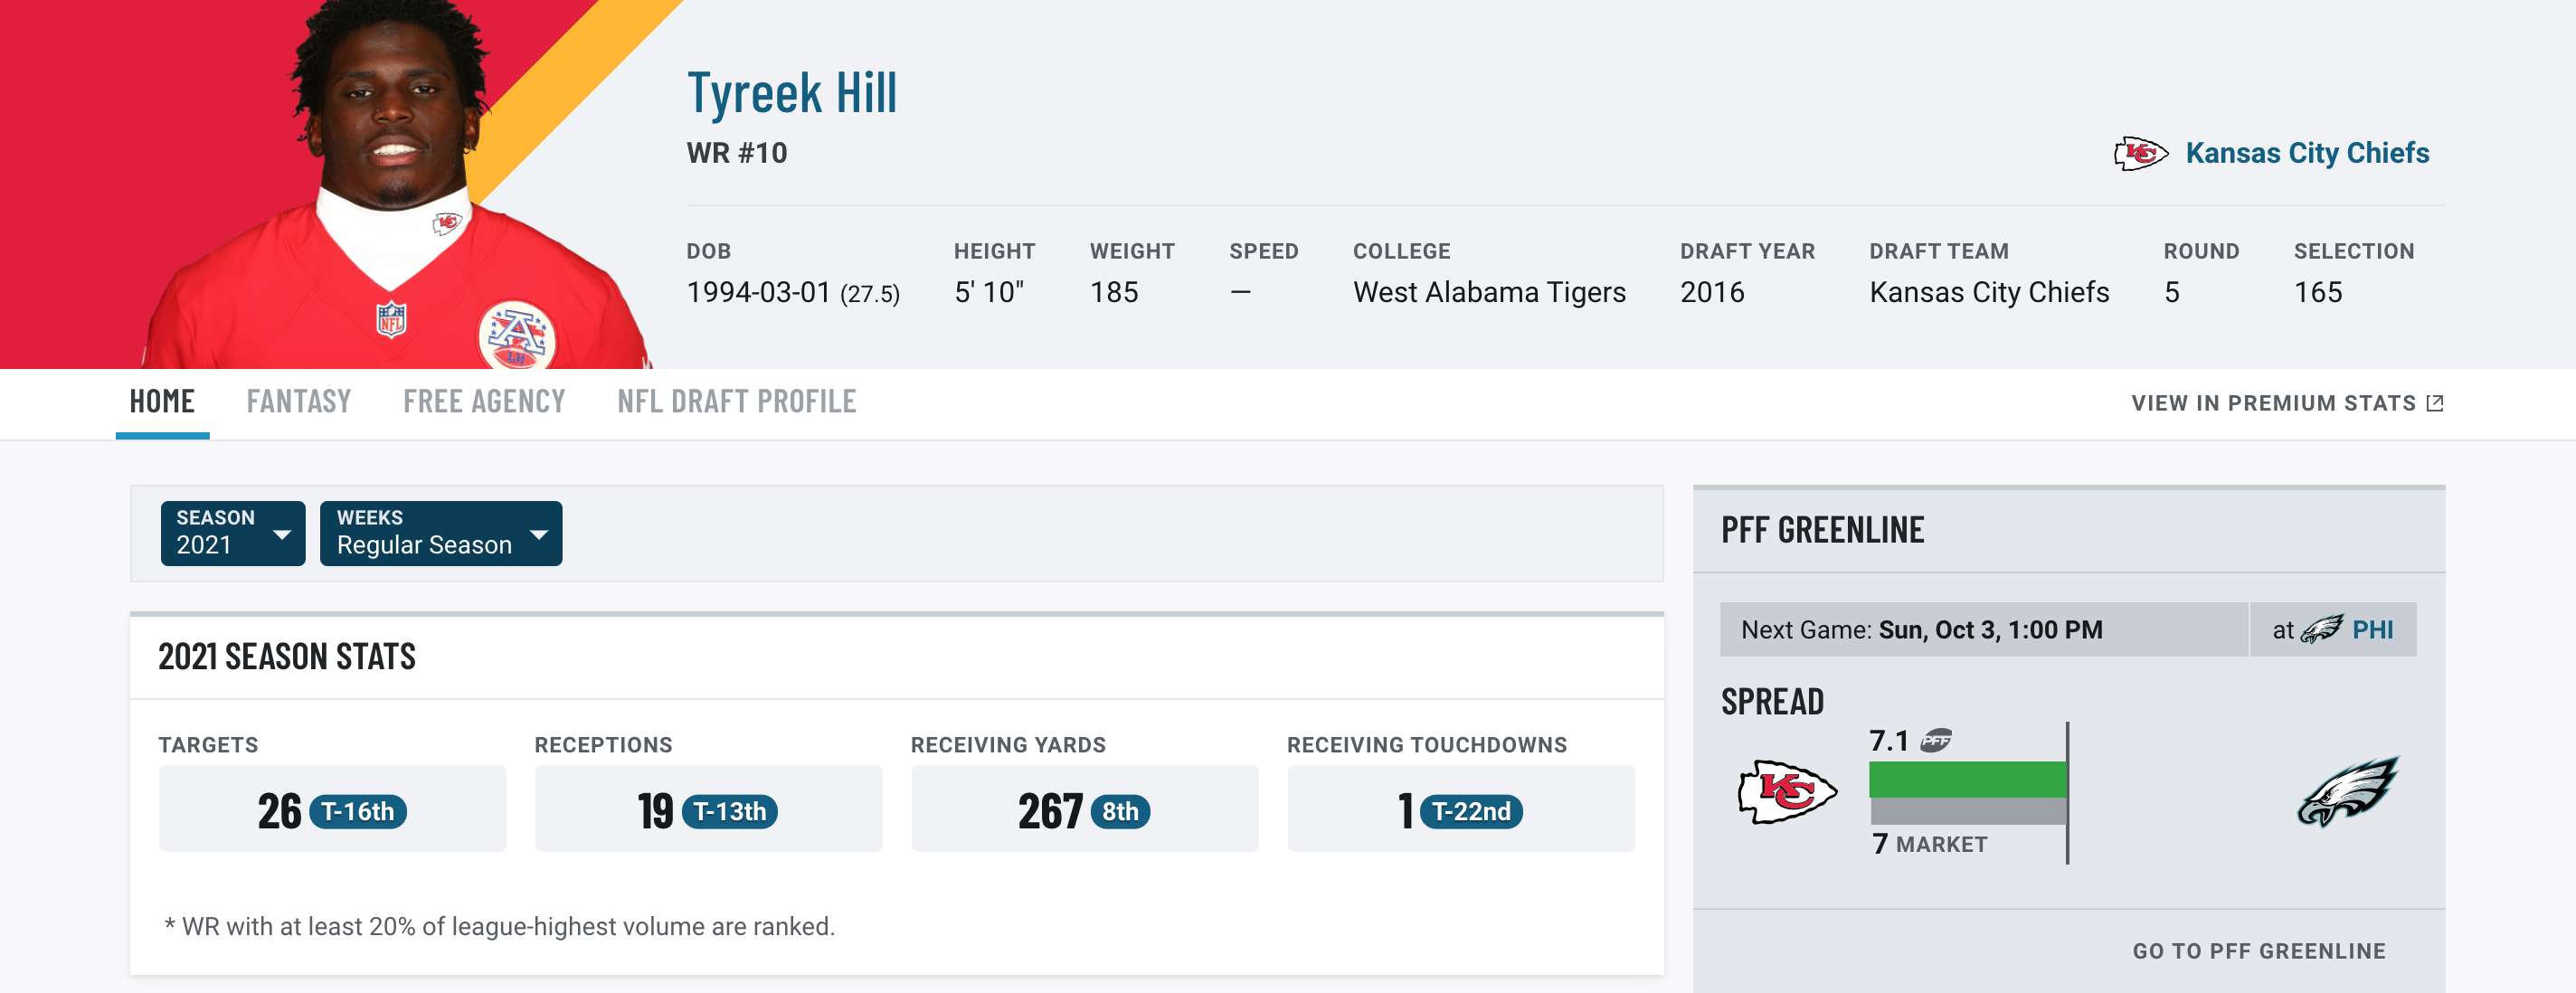Click the Eagles logo next to PHI
Image resolution: width=2576 pixels, height=993 pixels.
pyautogui.click(x=2321, y=630)
